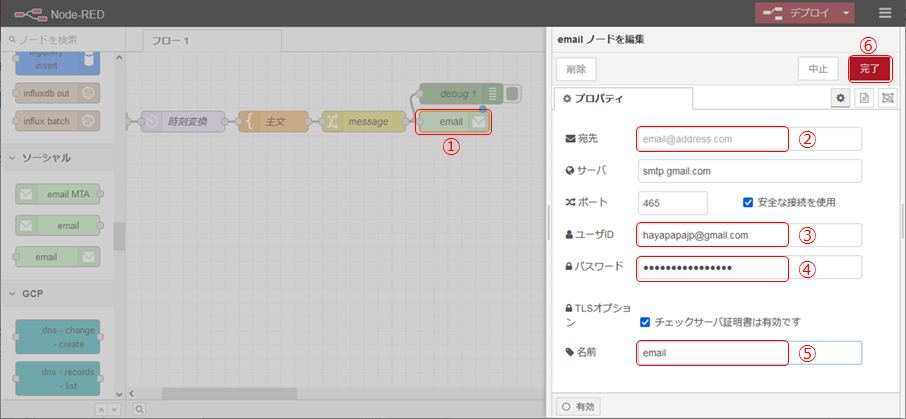Toggle チェックサーバ証明書 checkbox
This screenshot has height=419, width=906.
pos(645,322)
